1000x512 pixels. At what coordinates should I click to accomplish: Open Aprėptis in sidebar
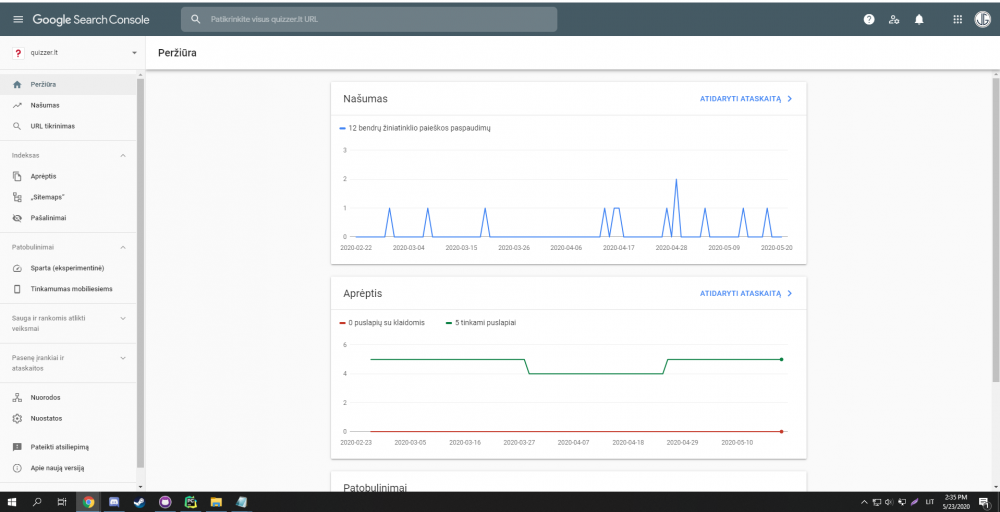pyautogui.click(x=68, y=176)
